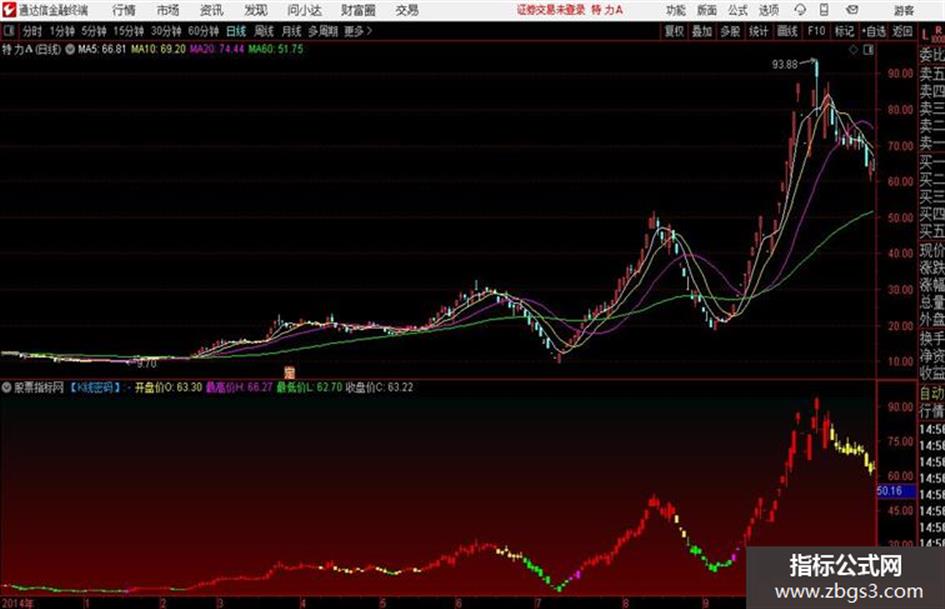The width and height of the screenshot is (945, 609).
Task: Open the 发现 menu
Action: pyautogui.click(x=256, y=10)
